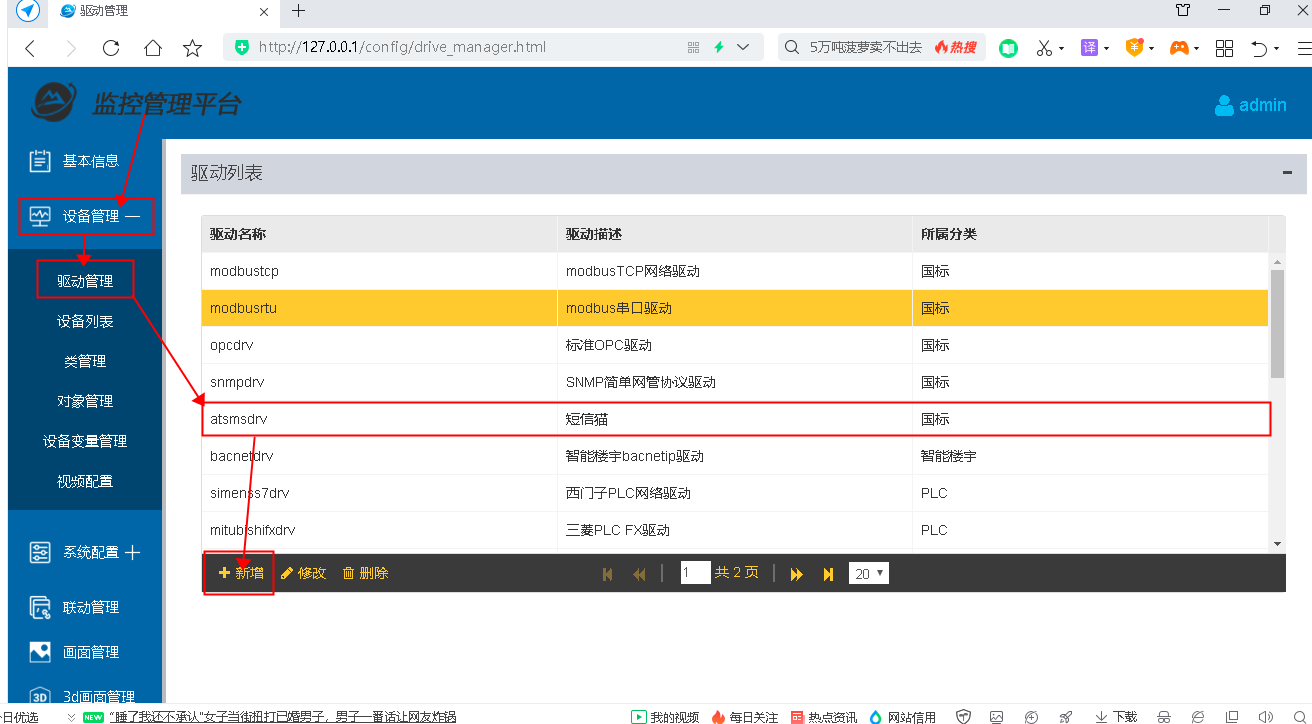Open dropdown arrow next to game controller
This screenshot has height=724, width=1312.
1196,48
